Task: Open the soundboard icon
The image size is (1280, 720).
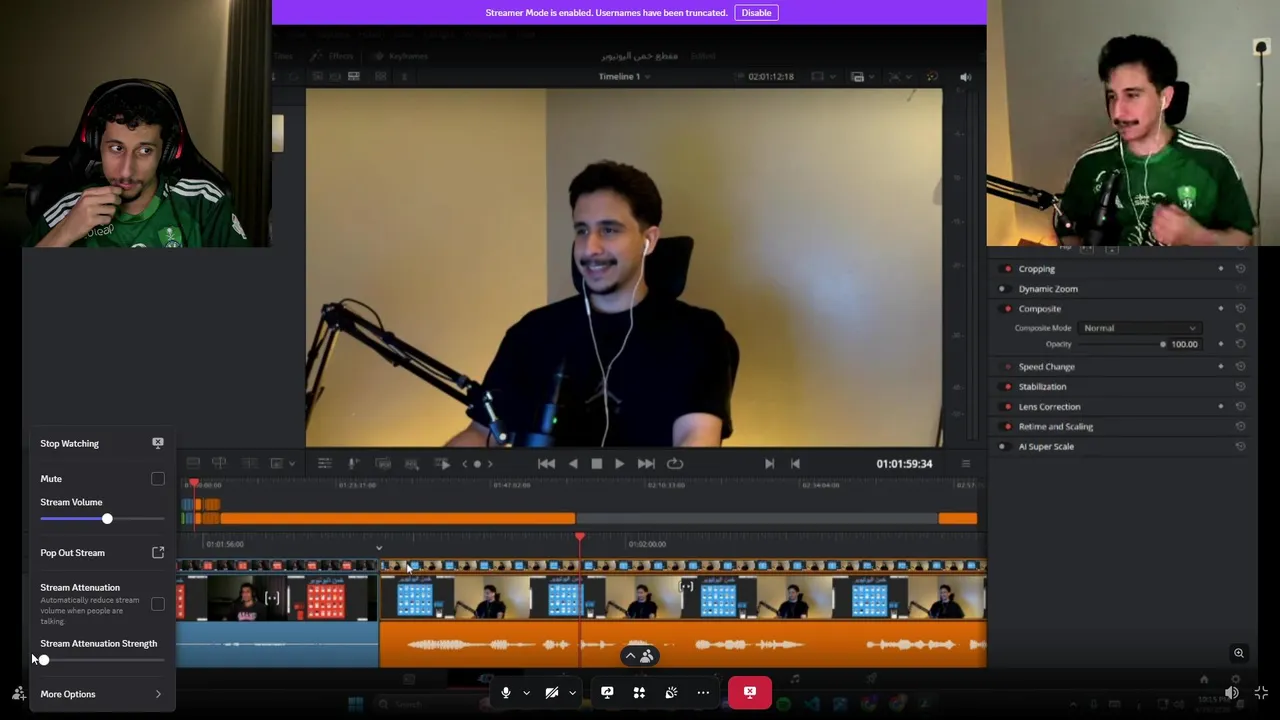Action: pyautogui.click(x=671, y=692)
